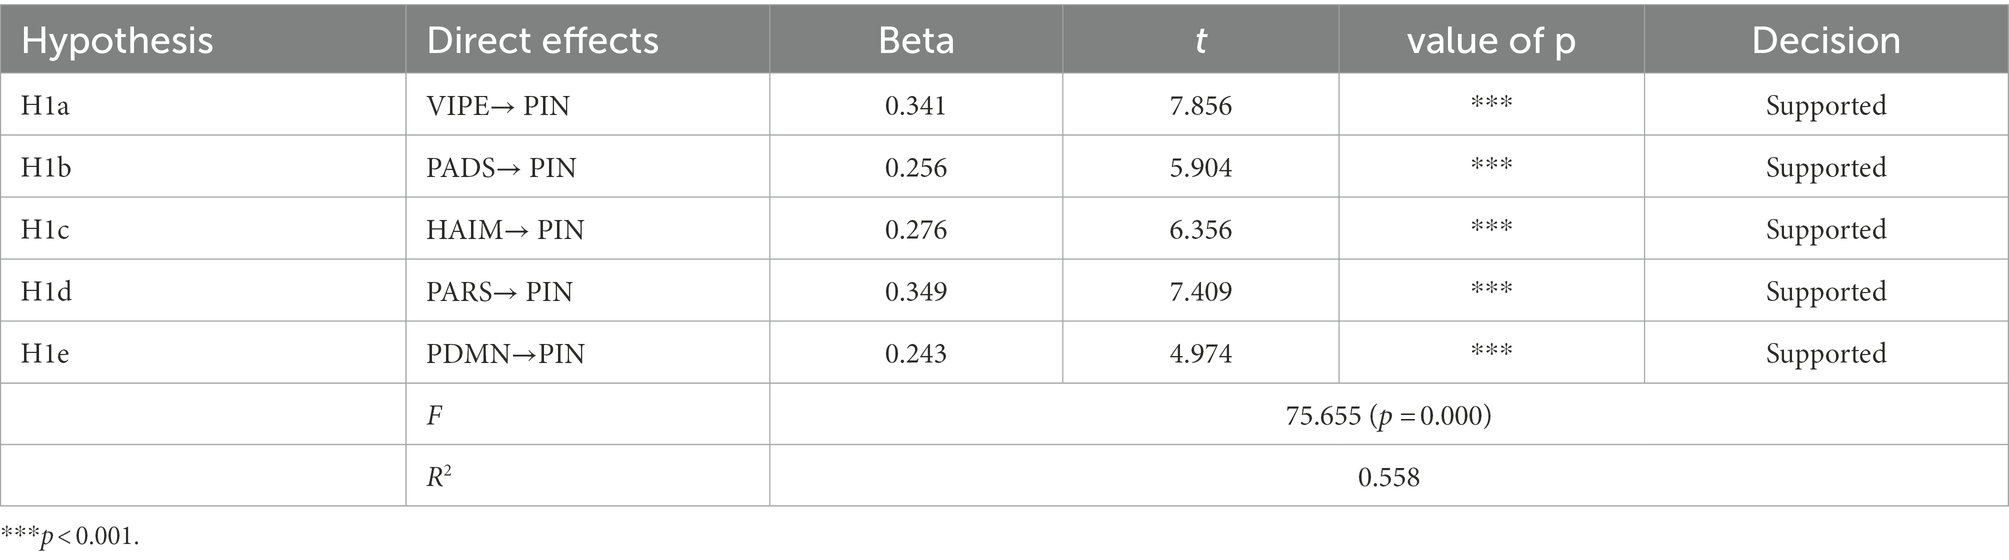Click Beta value 0.349
Image resolution: width=2009 pixels, height=560 pixels.
coord(916,291)
